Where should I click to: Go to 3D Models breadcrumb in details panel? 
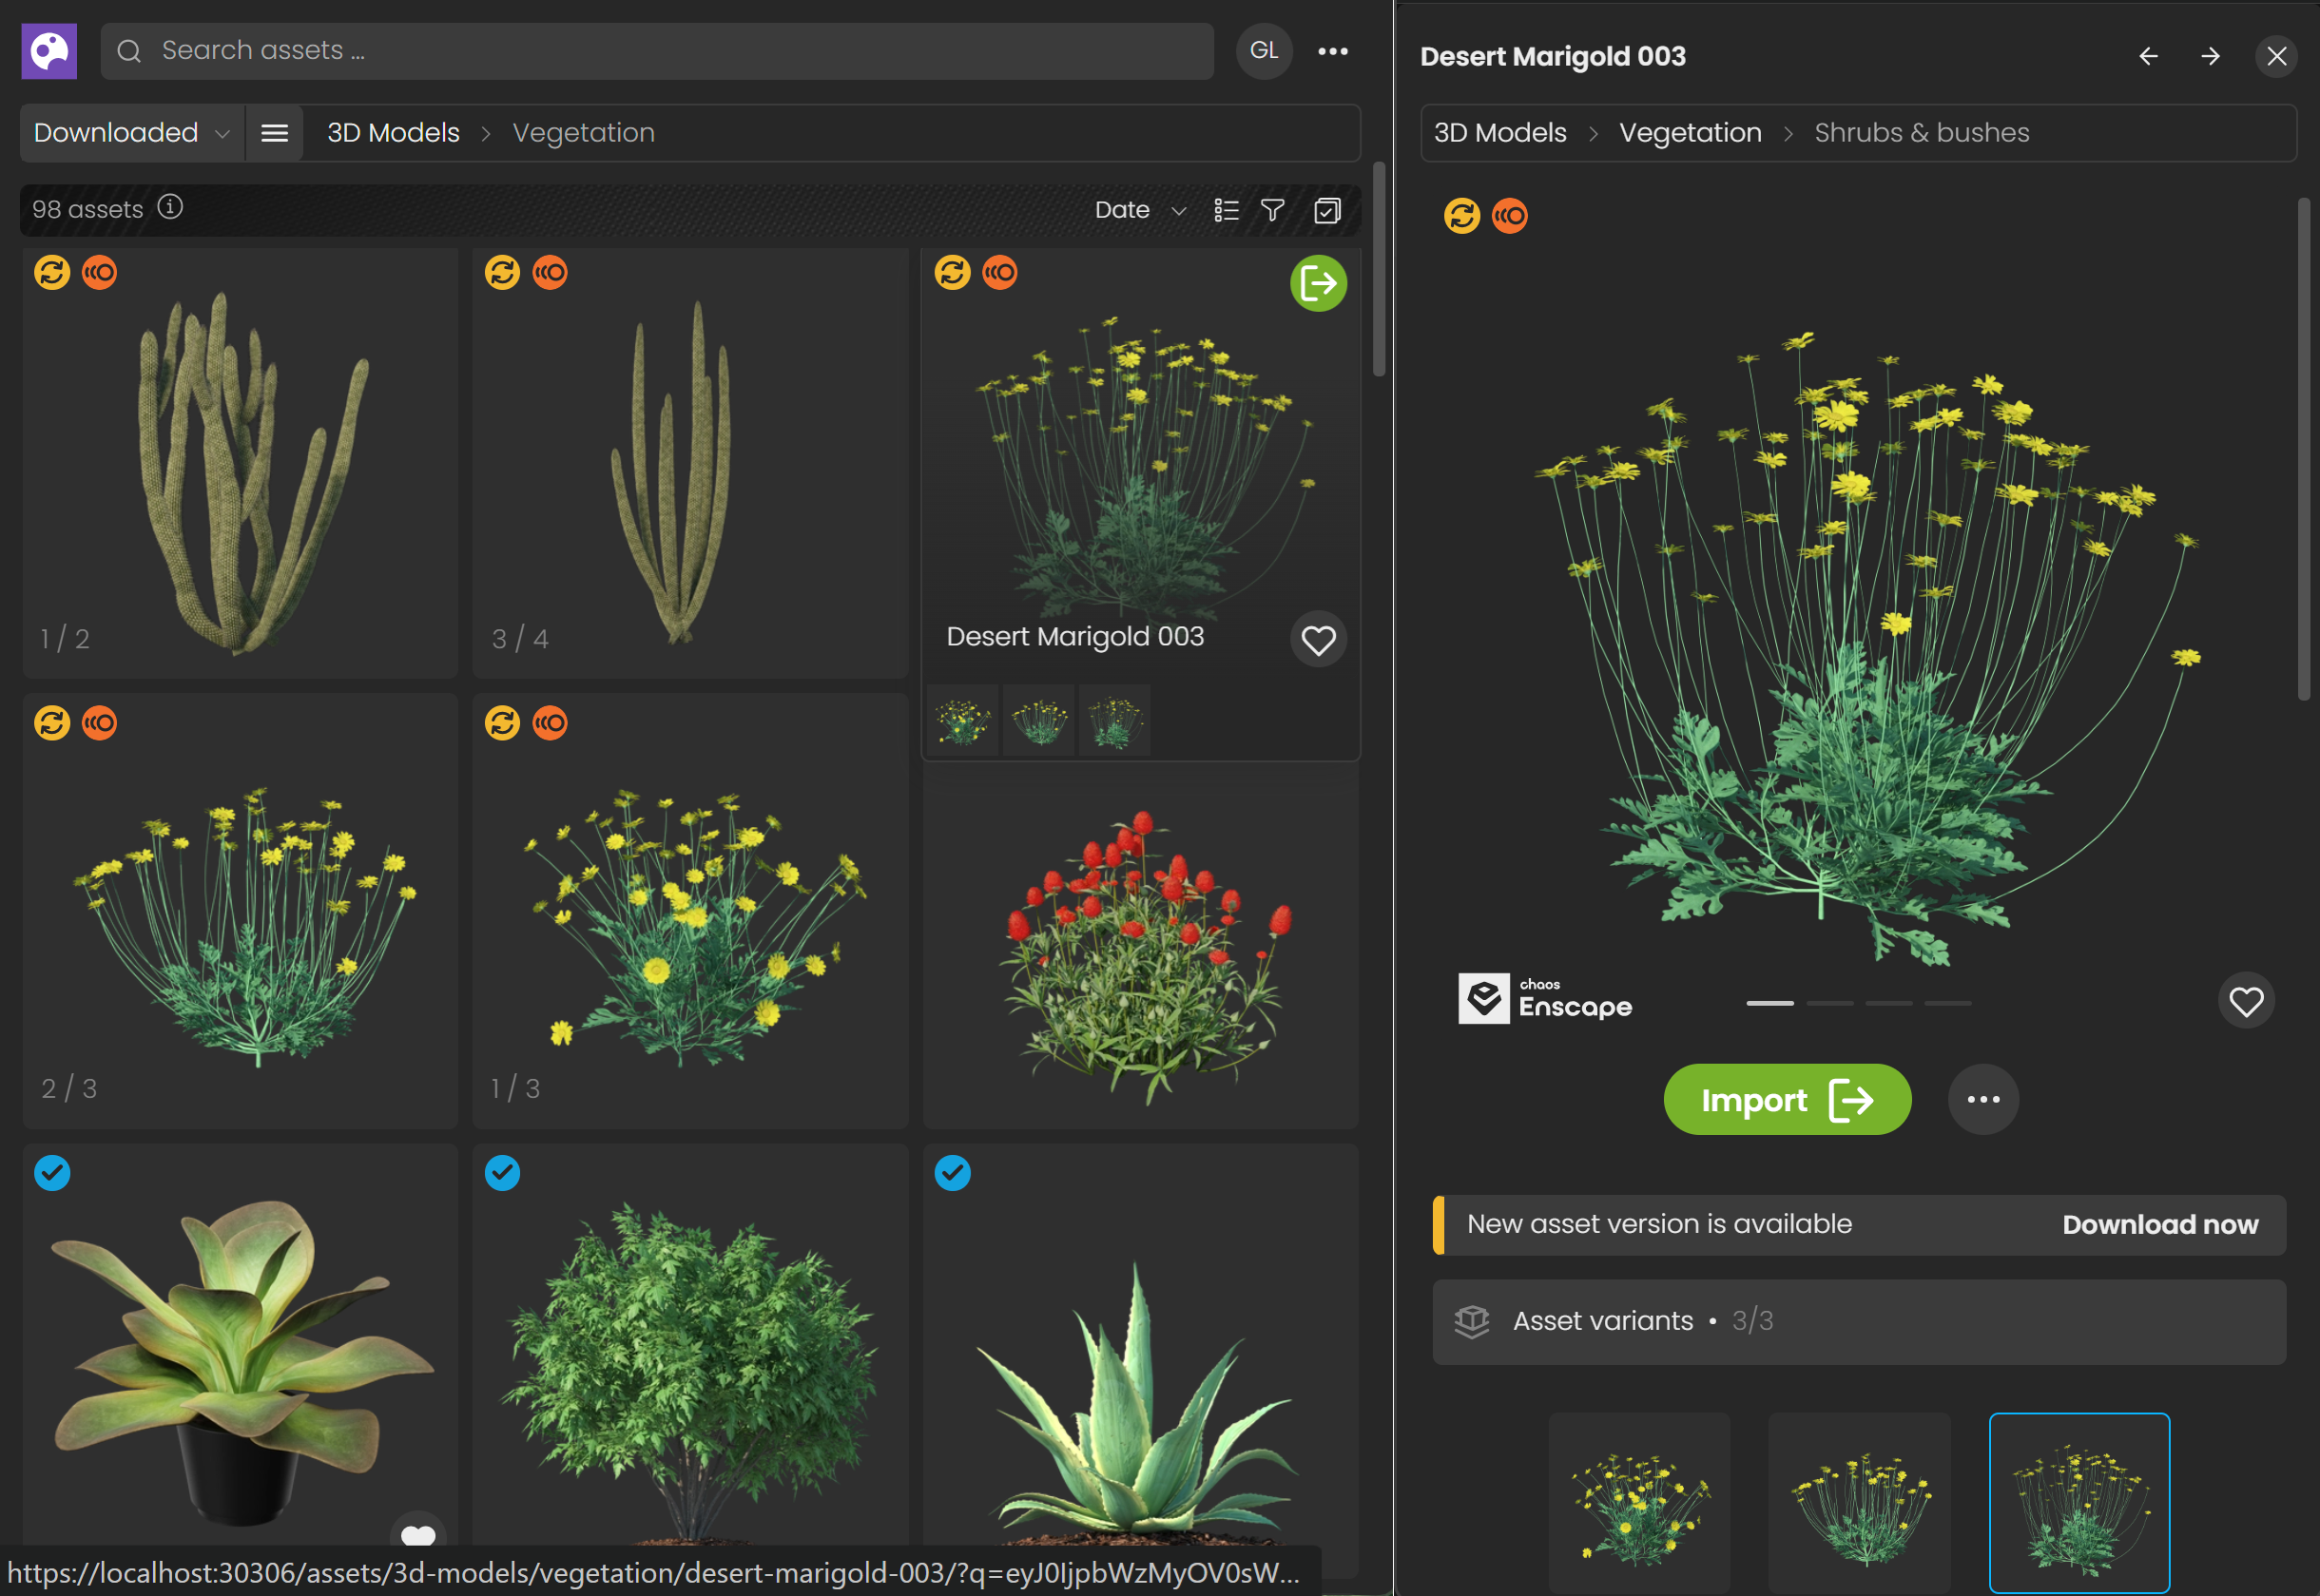[x=1500, y=133]
